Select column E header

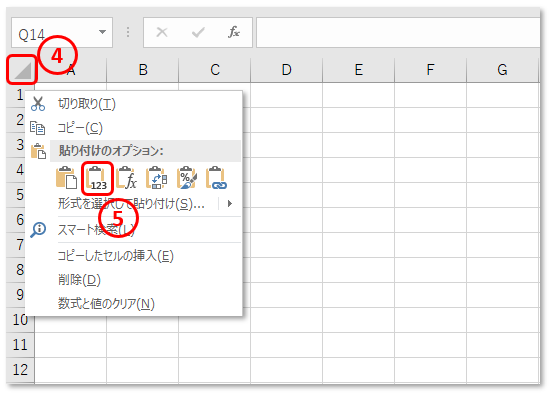[358, 70]
